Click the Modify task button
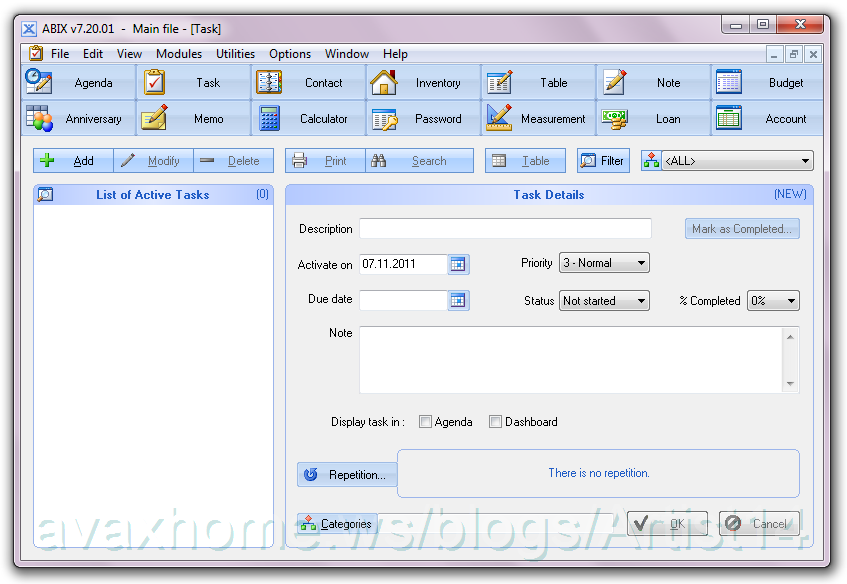This screenshot has width=847, height=584. [x=153, y=160]
